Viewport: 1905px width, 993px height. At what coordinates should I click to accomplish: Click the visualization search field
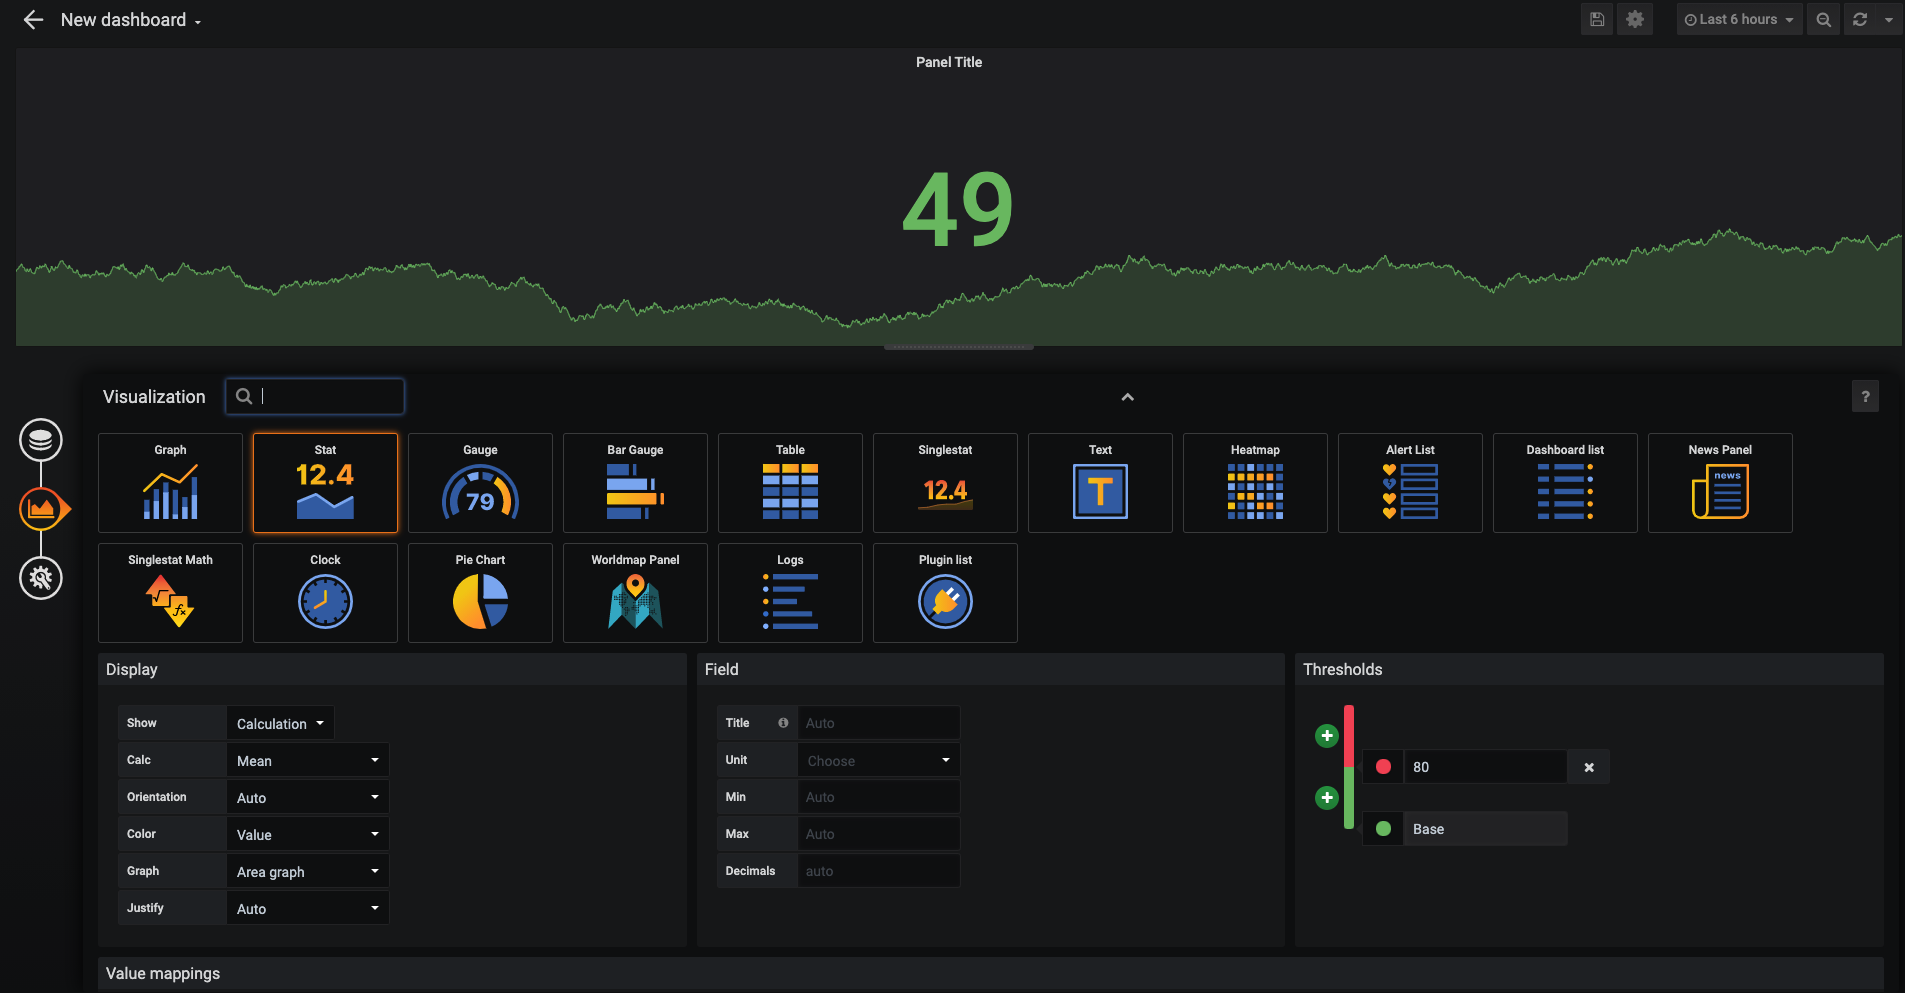click(315, 396)
